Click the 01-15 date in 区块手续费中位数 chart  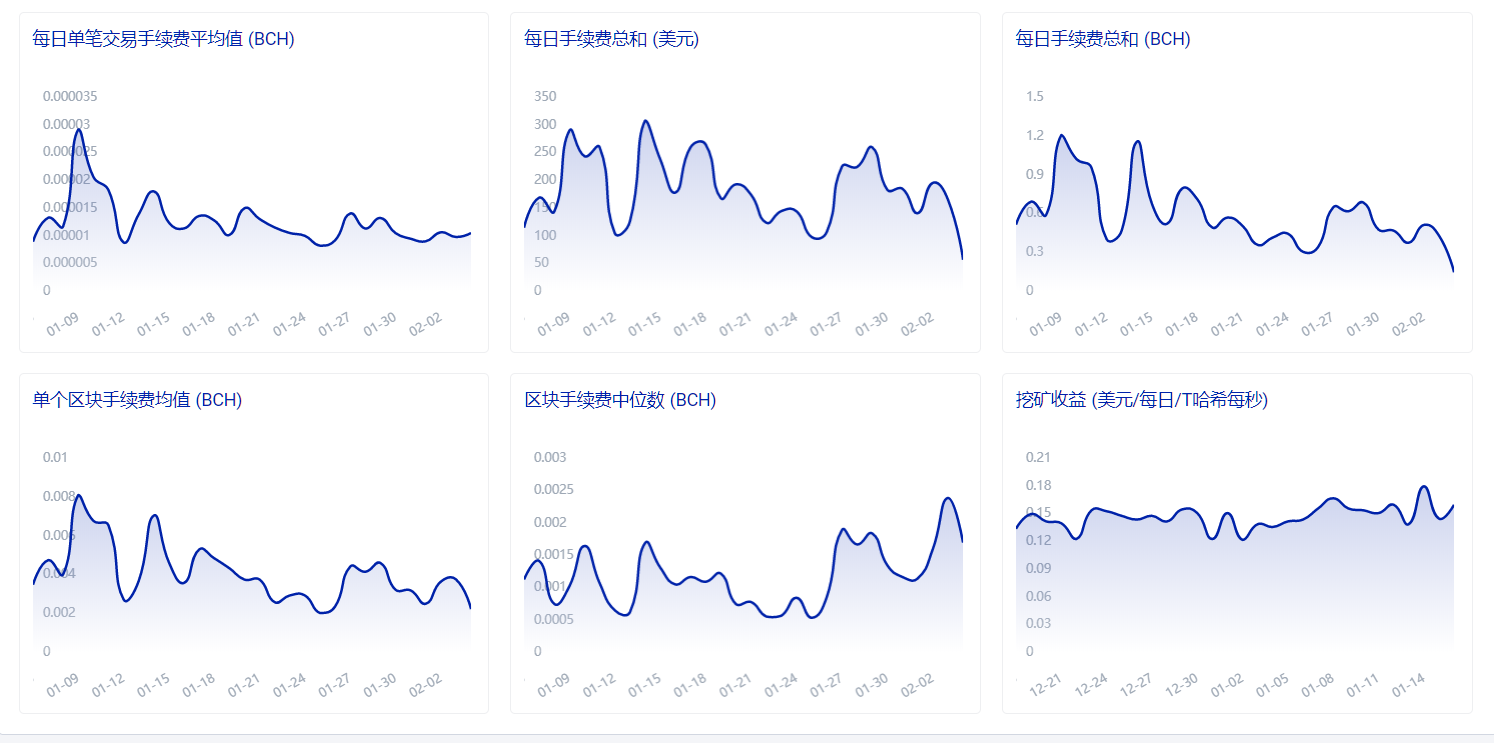point(644,685)
